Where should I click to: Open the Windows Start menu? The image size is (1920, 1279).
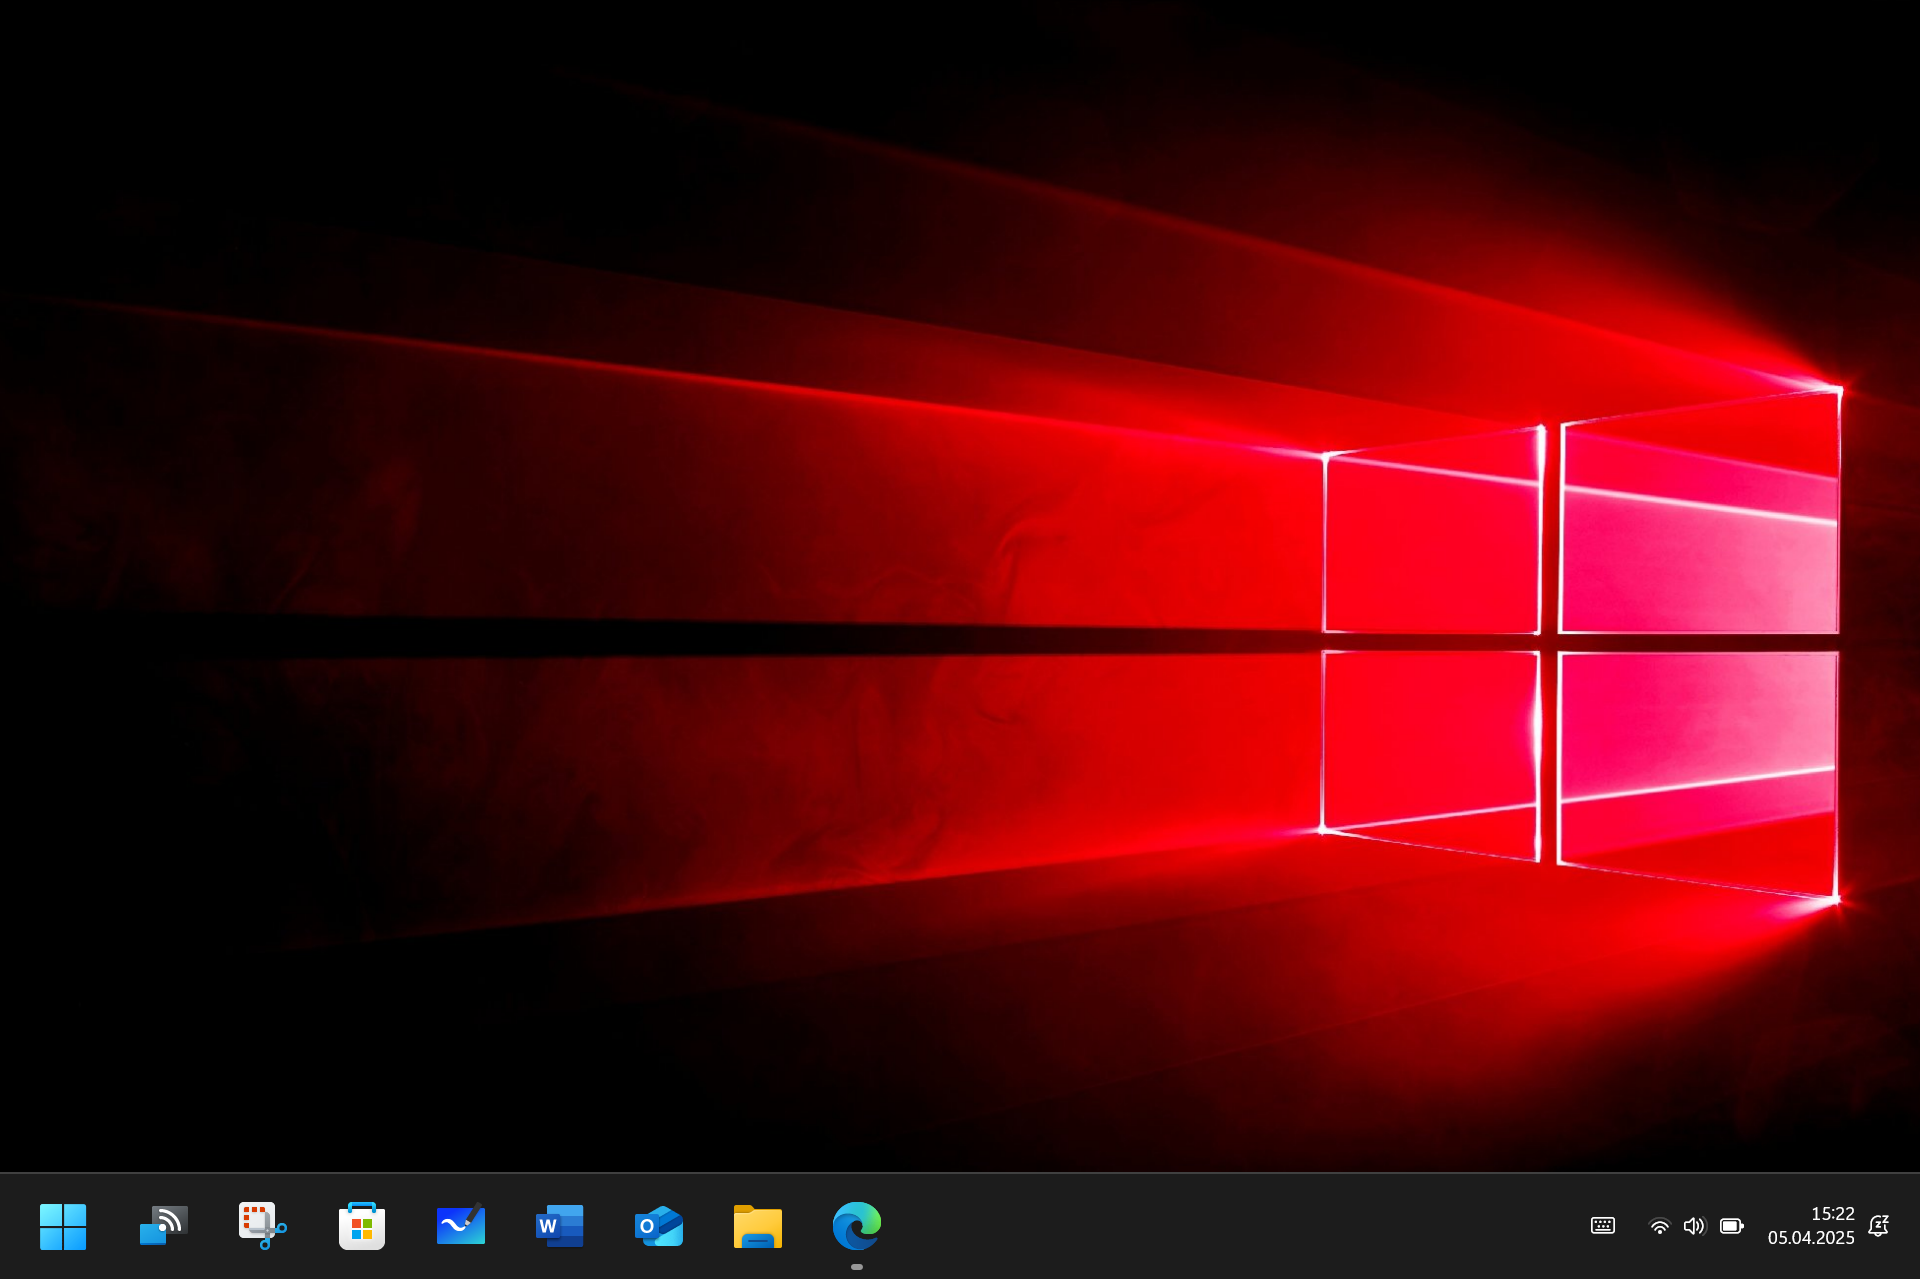click(62, 1226)
